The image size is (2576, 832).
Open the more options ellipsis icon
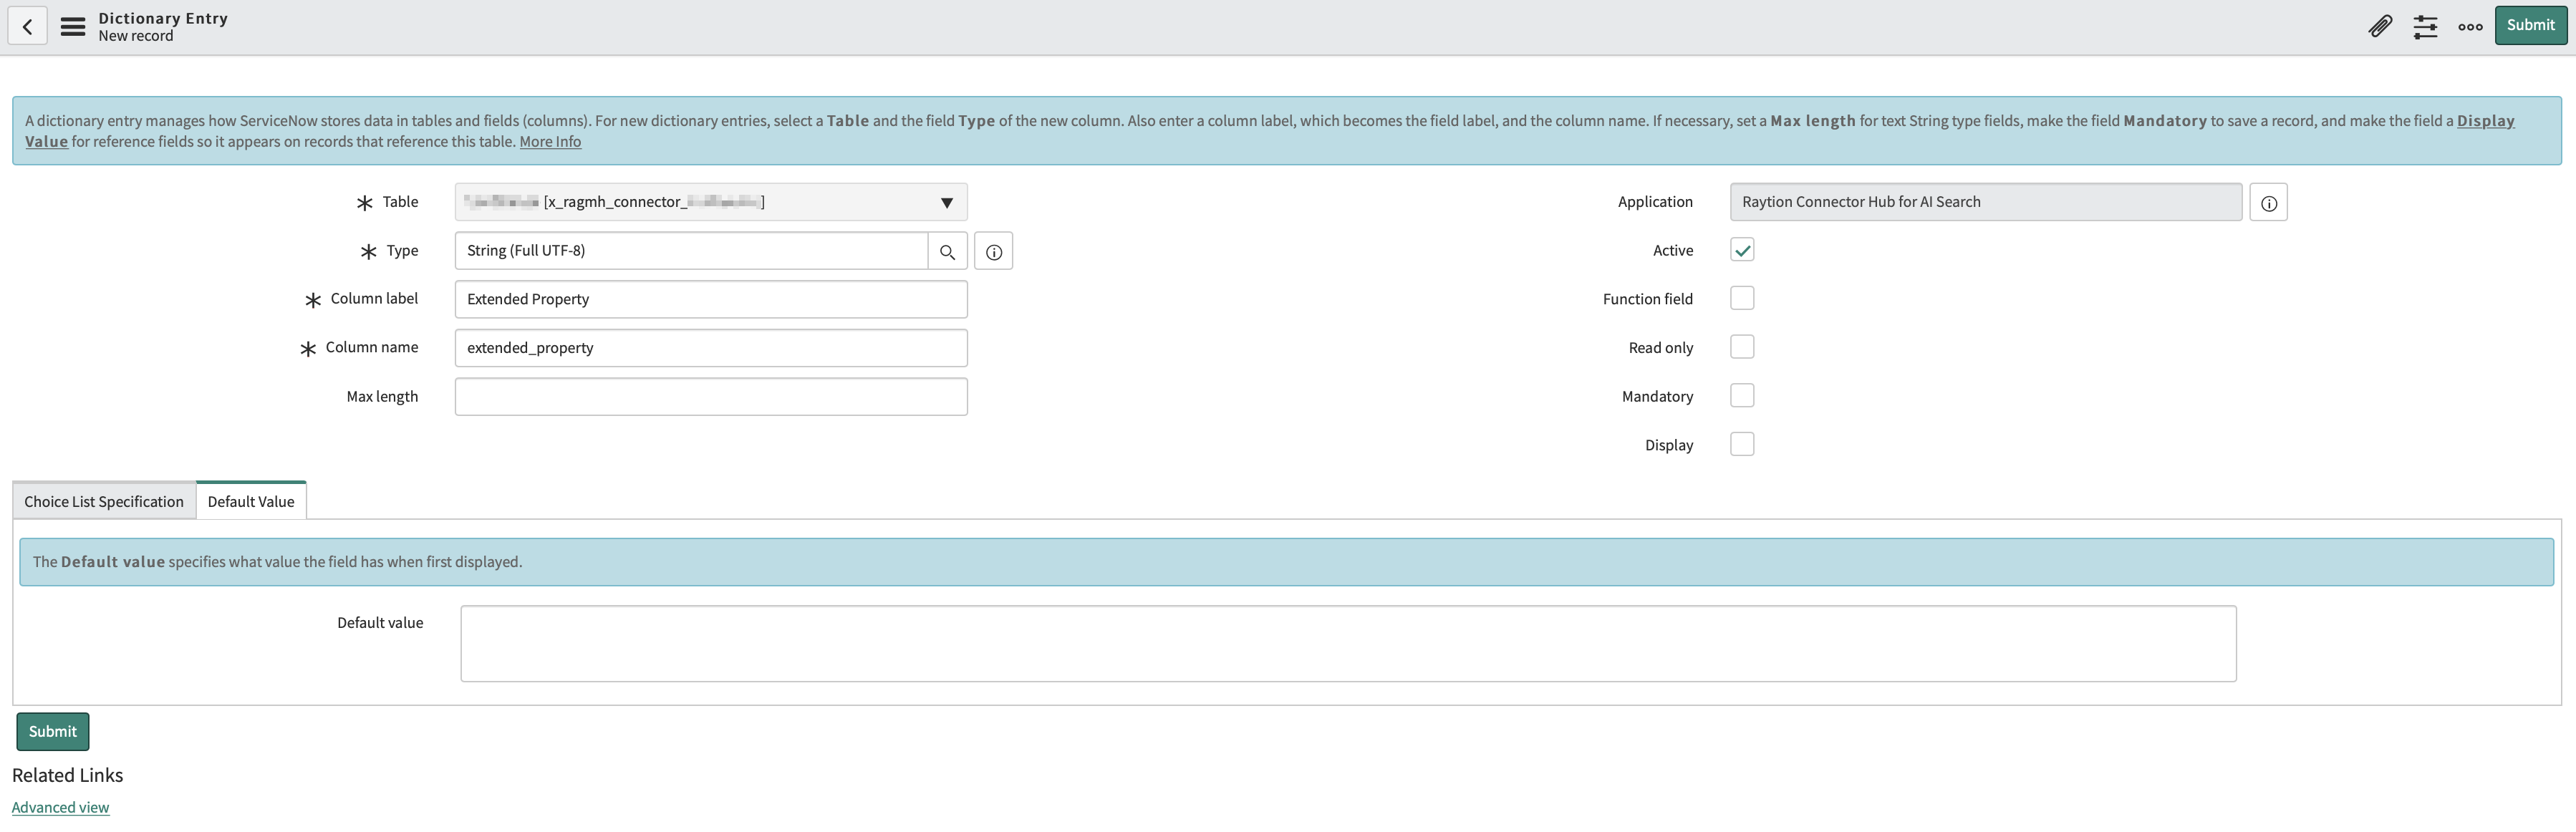pos(2470,26)
